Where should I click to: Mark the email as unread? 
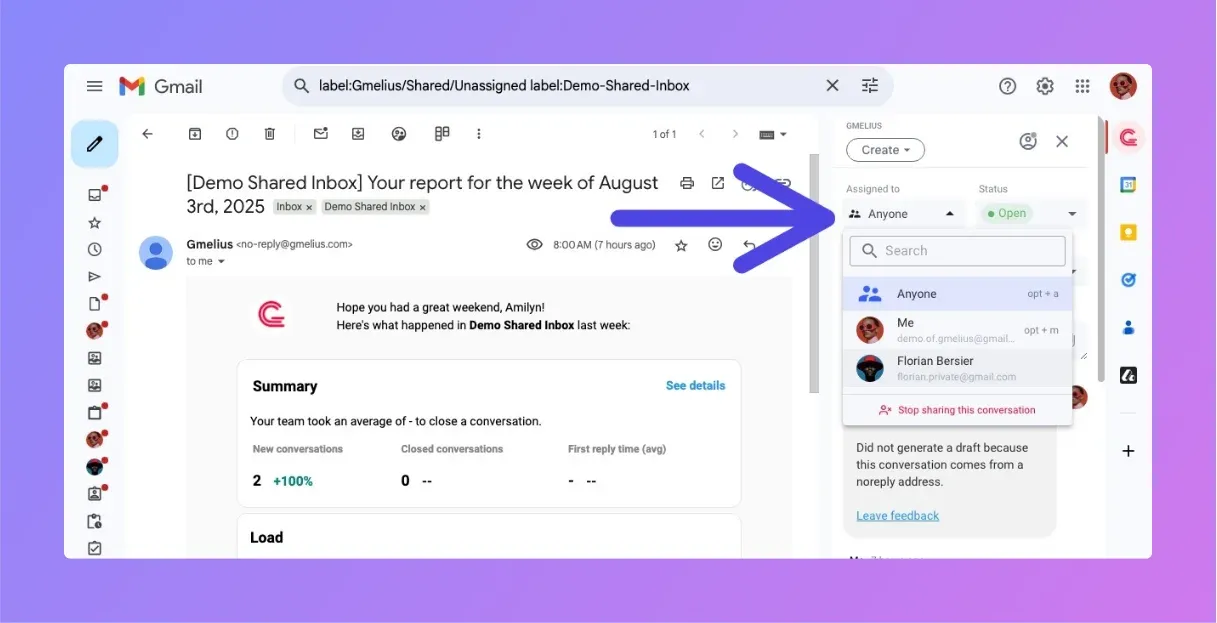coord(321,134)
